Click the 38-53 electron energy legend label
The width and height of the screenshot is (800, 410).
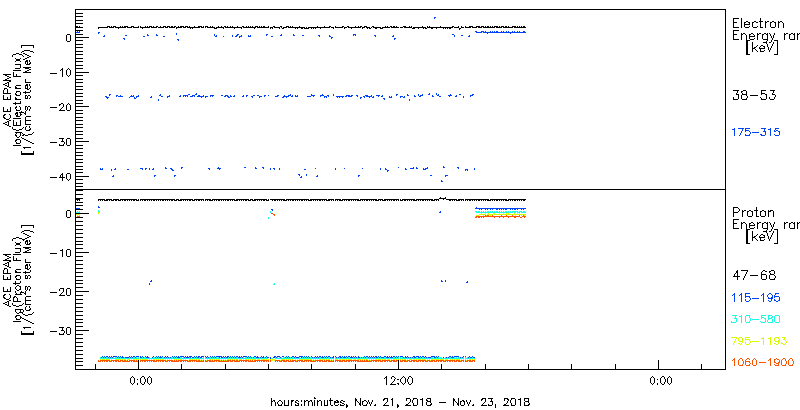tap(754, 95)
